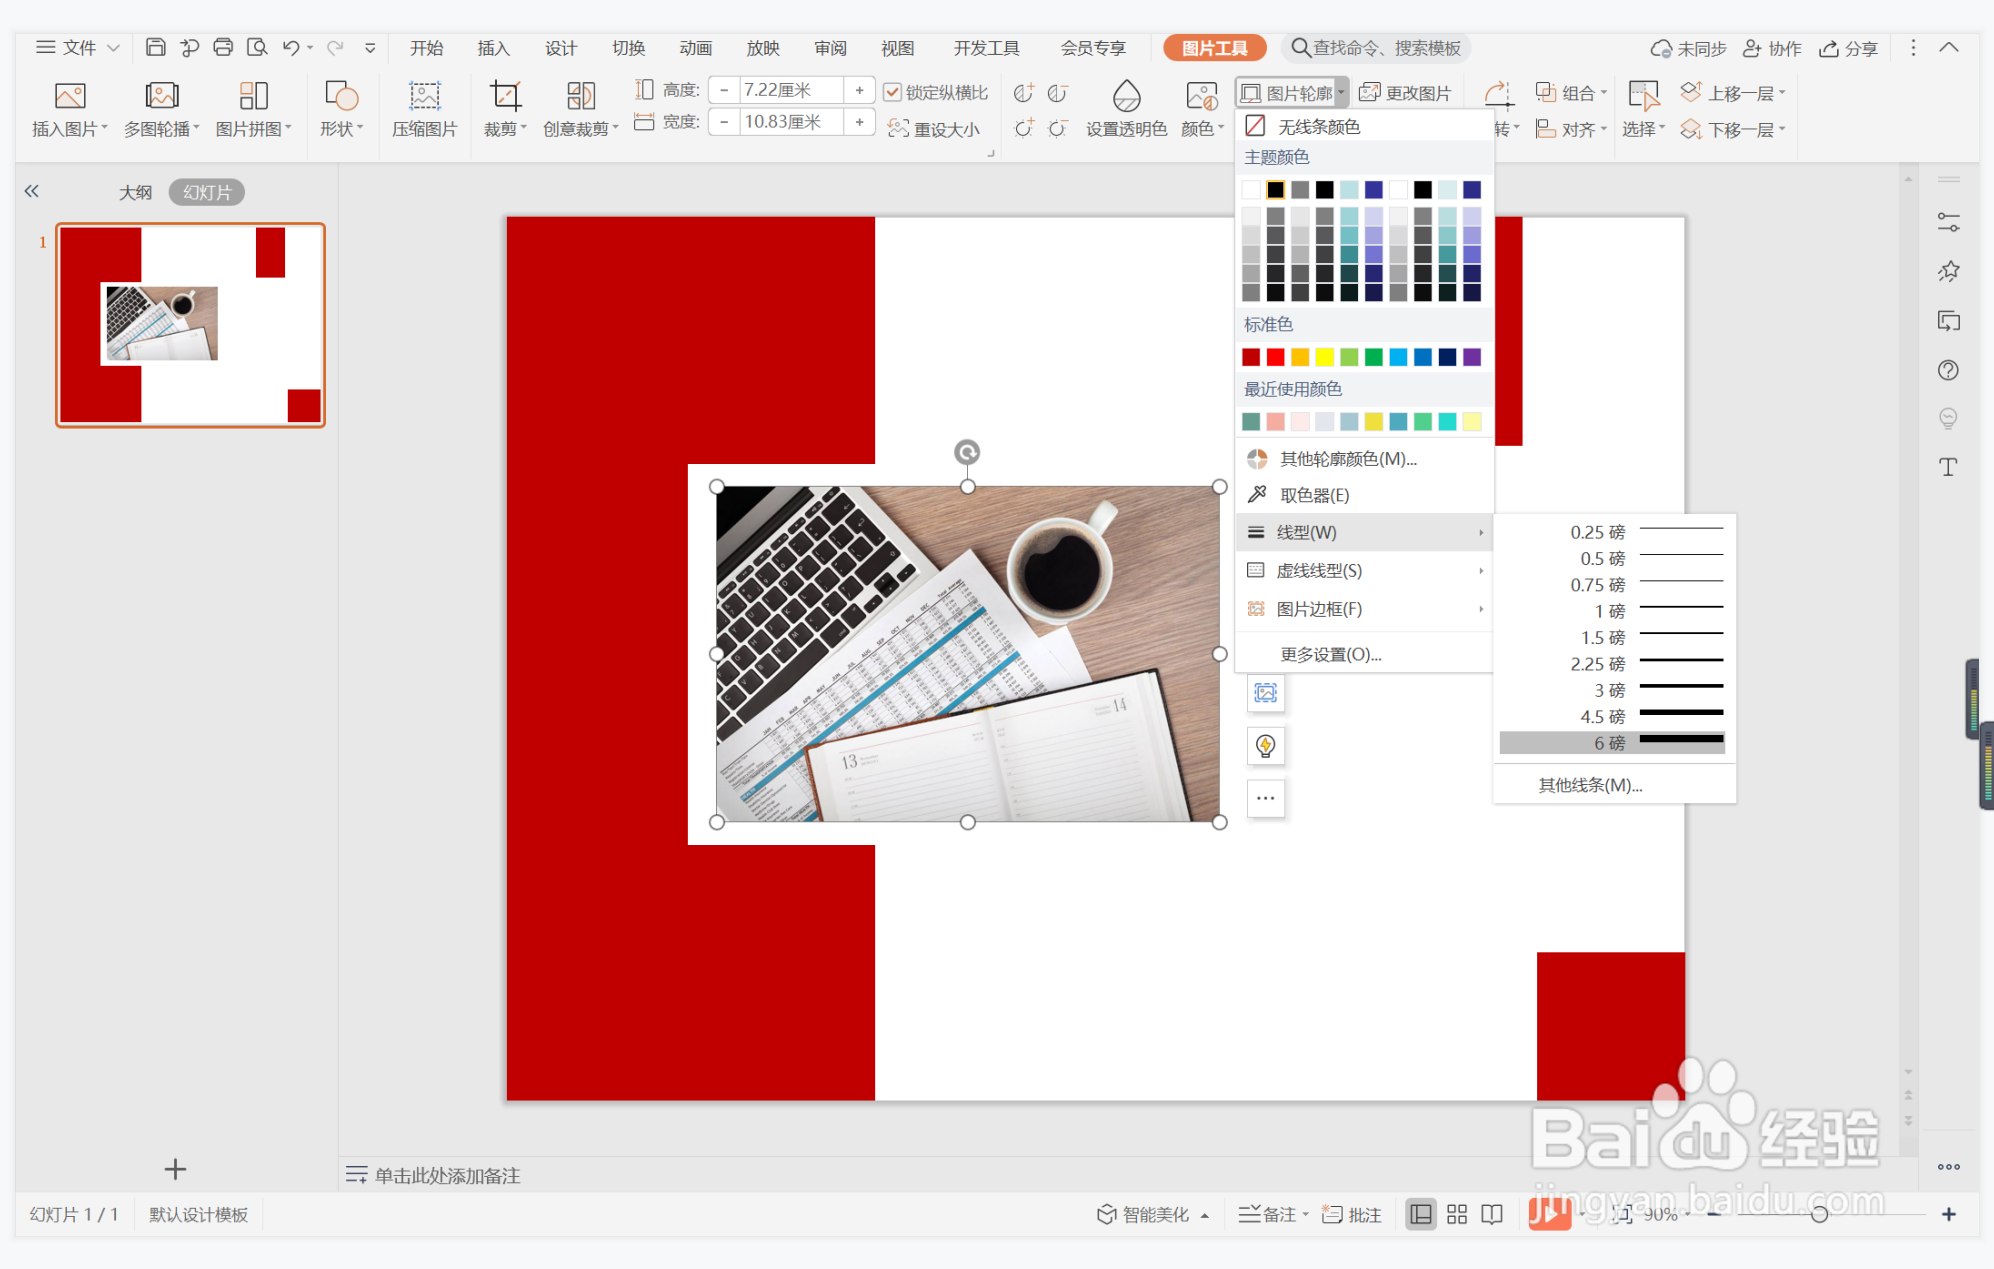The image size is (1994, 1269).
Task: Select the 3 pt line weight
Action: click(1612, 690)
